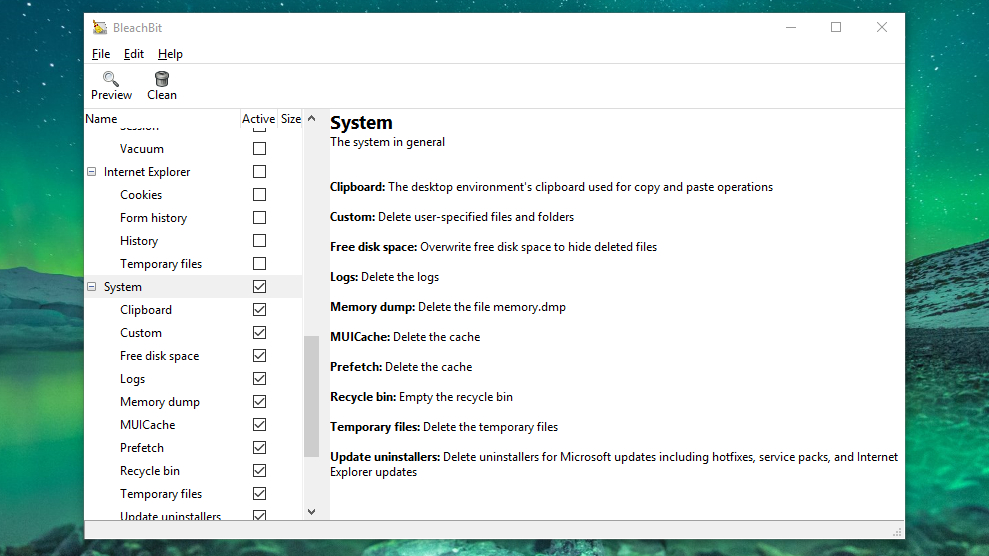Screen dimensions: 989x556
Task: Click the Clean trash can icon
Action: [x=162, y=78]
